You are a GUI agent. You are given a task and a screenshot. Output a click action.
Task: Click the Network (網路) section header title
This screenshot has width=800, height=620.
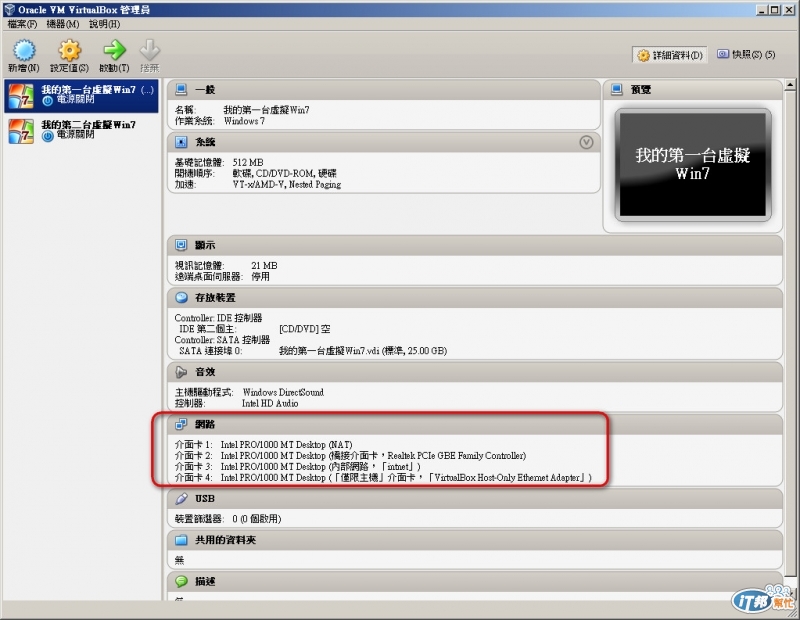tap(205, 424)
